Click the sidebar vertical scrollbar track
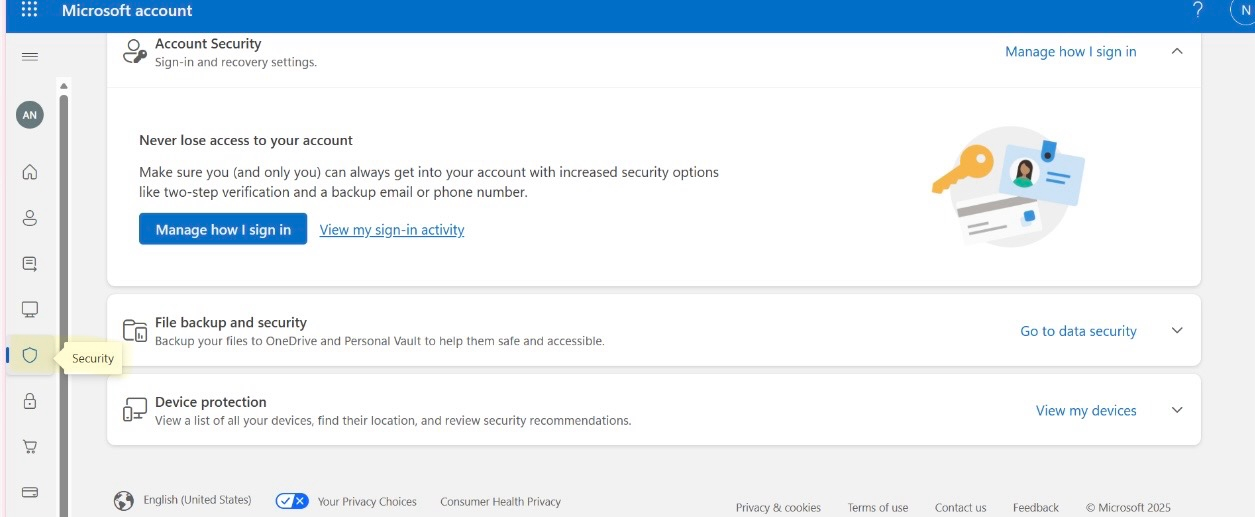Screen dimensions: 1255x517 [64, 305]
